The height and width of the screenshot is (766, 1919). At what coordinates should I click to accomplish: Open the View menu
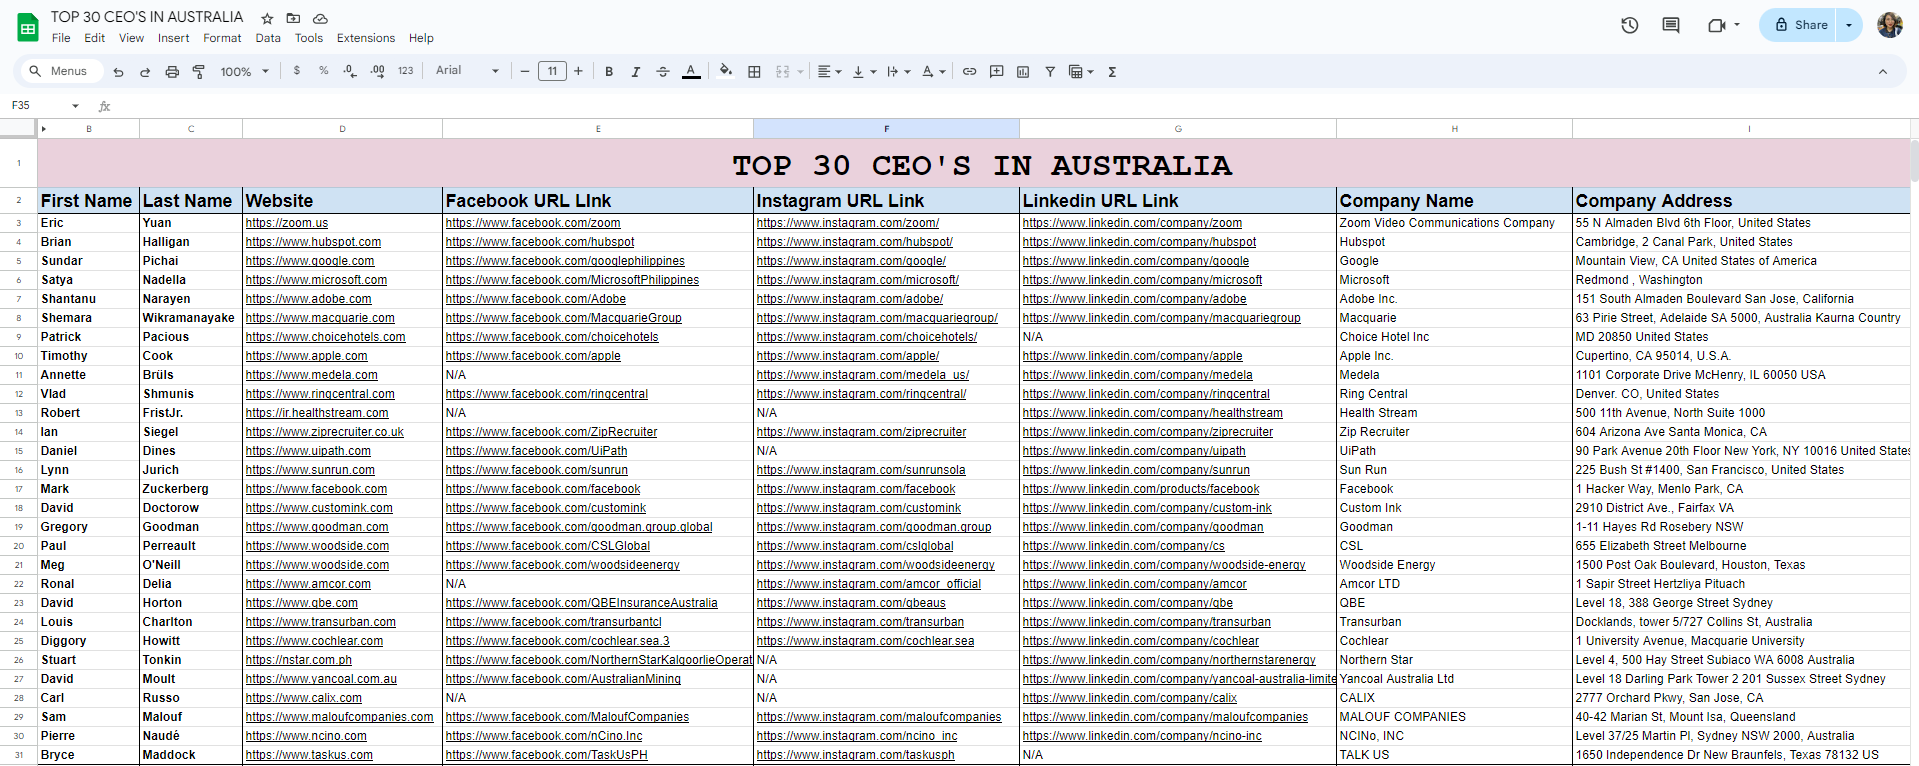pos(131,38)
